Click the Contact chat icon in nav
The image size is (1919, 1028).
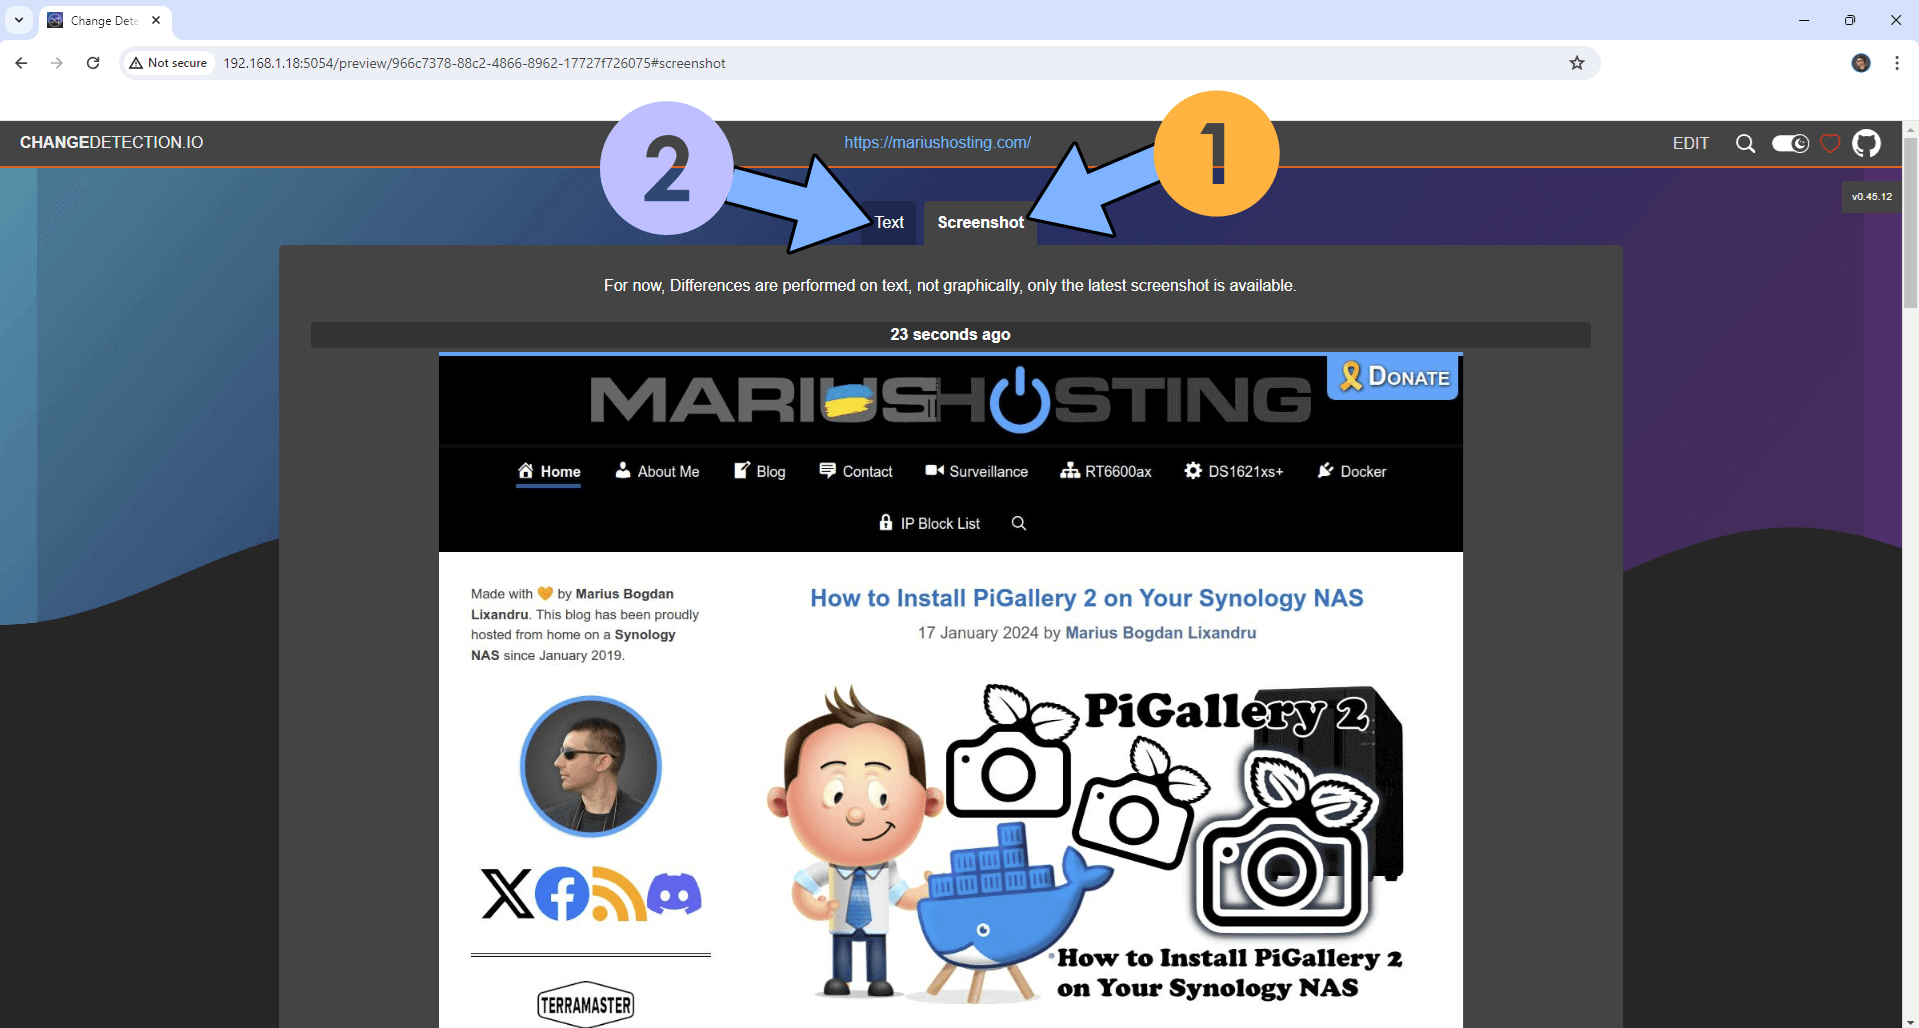[827, 470]
